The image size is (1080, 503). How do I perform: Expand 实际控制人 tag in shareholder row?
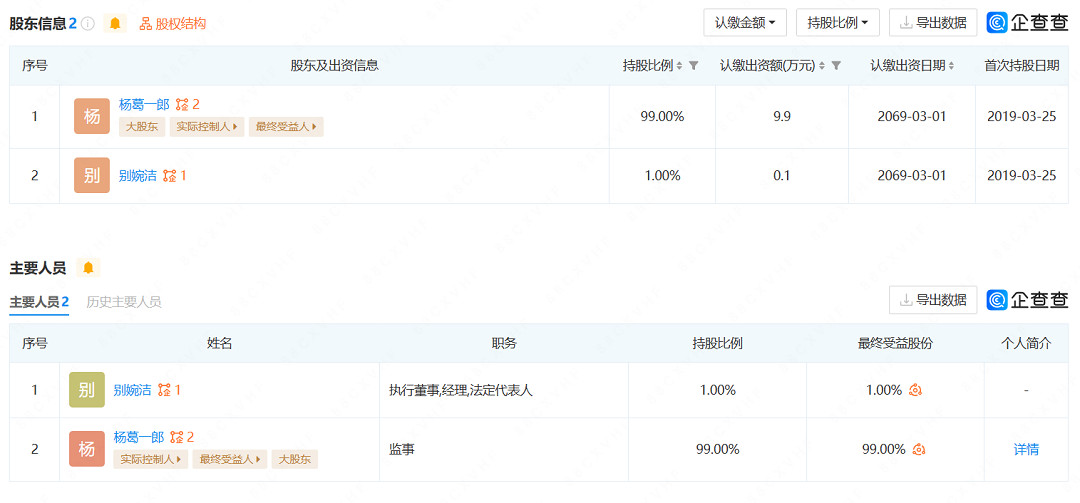point(207,127)
